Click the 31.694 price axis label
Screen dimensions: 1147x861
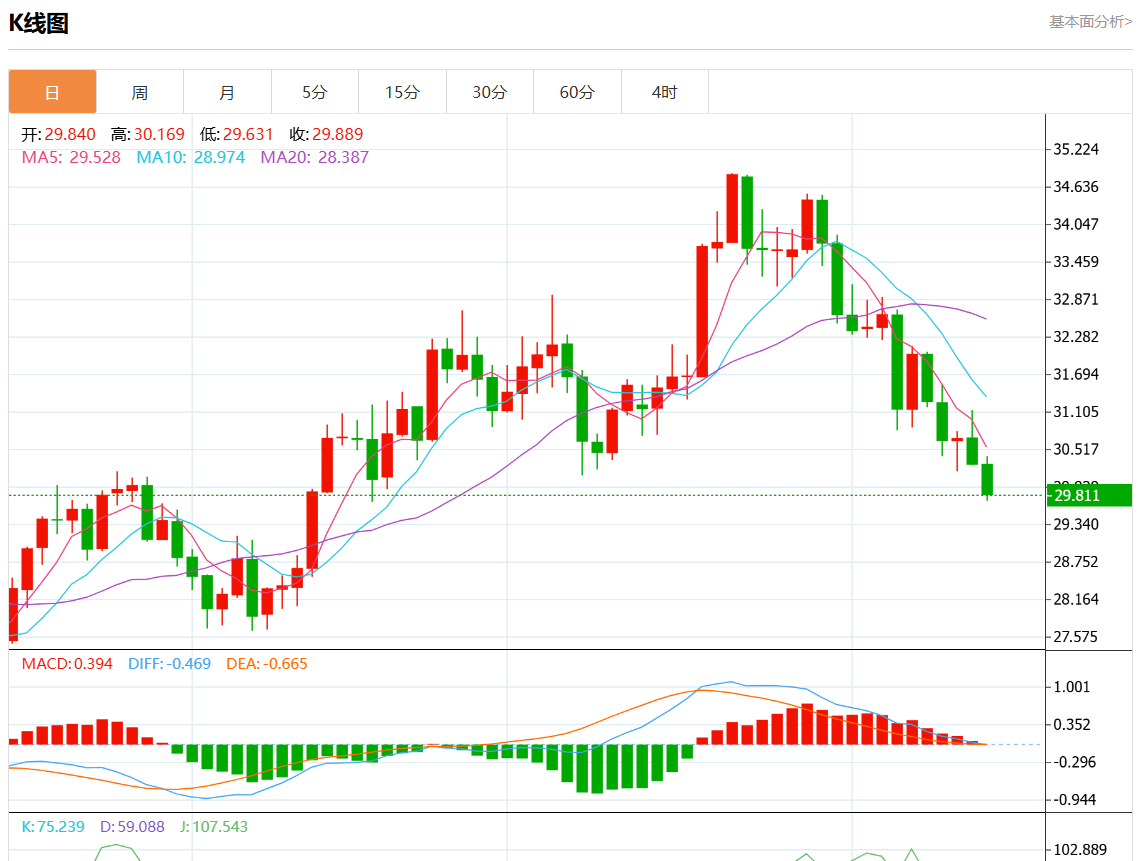[1075, 375]
